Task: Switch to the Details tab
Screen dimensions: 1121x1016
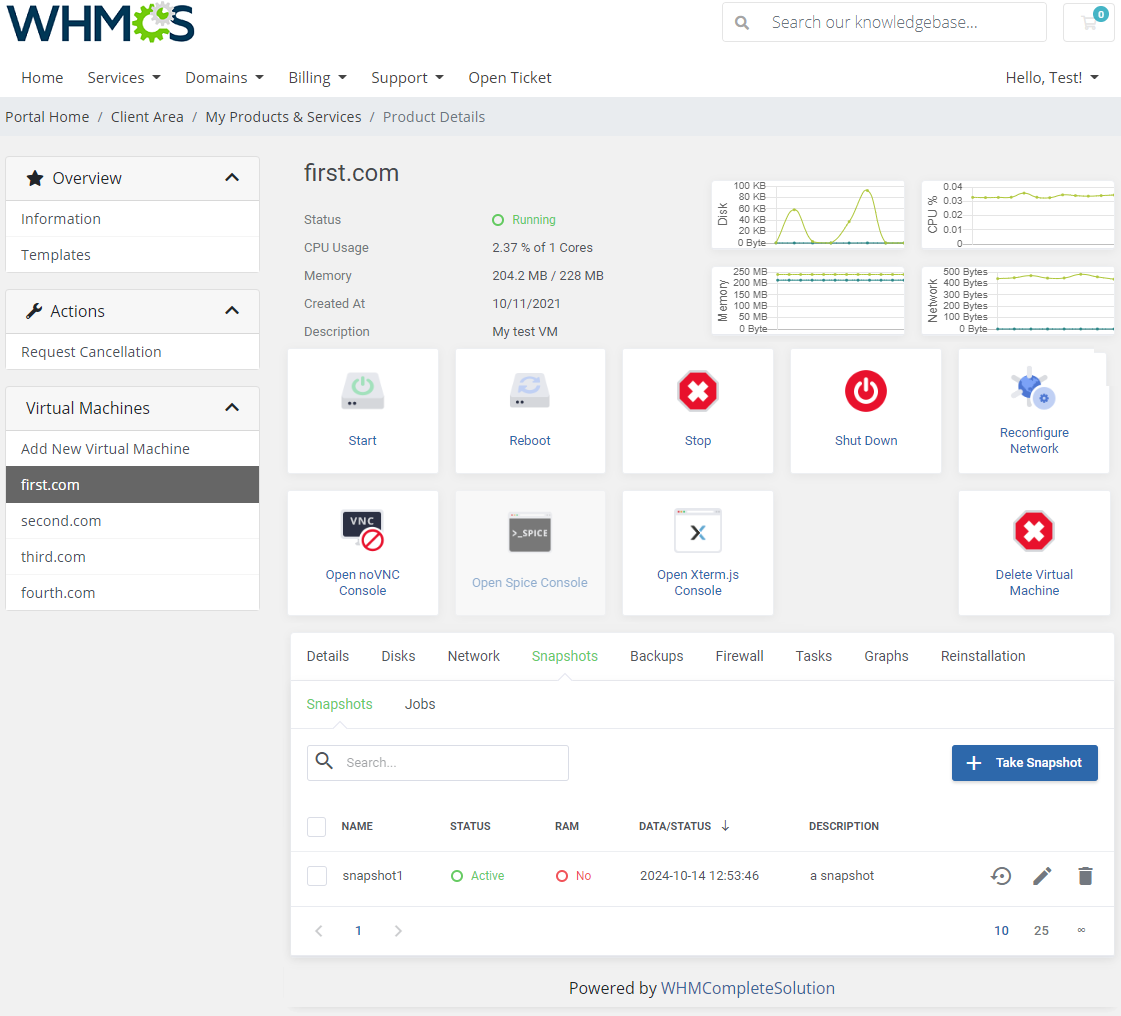Action: 327,656
